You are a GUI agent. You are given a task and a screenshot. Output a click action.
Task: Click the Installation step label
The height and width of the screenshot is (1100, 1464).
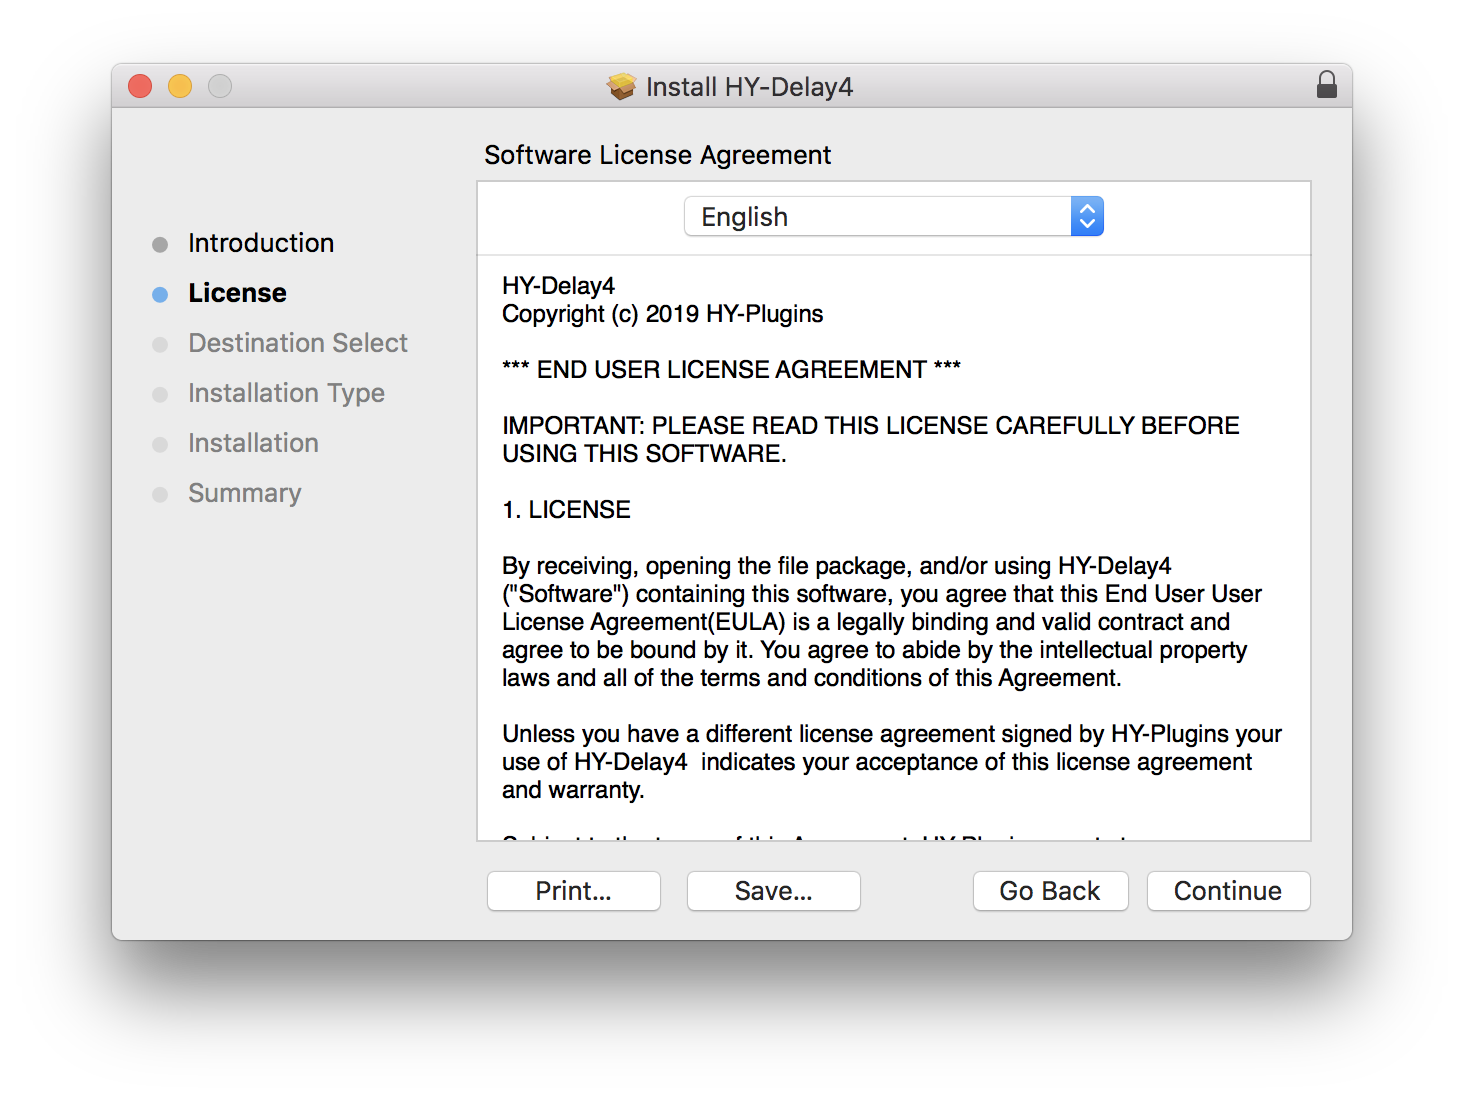(253, 443)
